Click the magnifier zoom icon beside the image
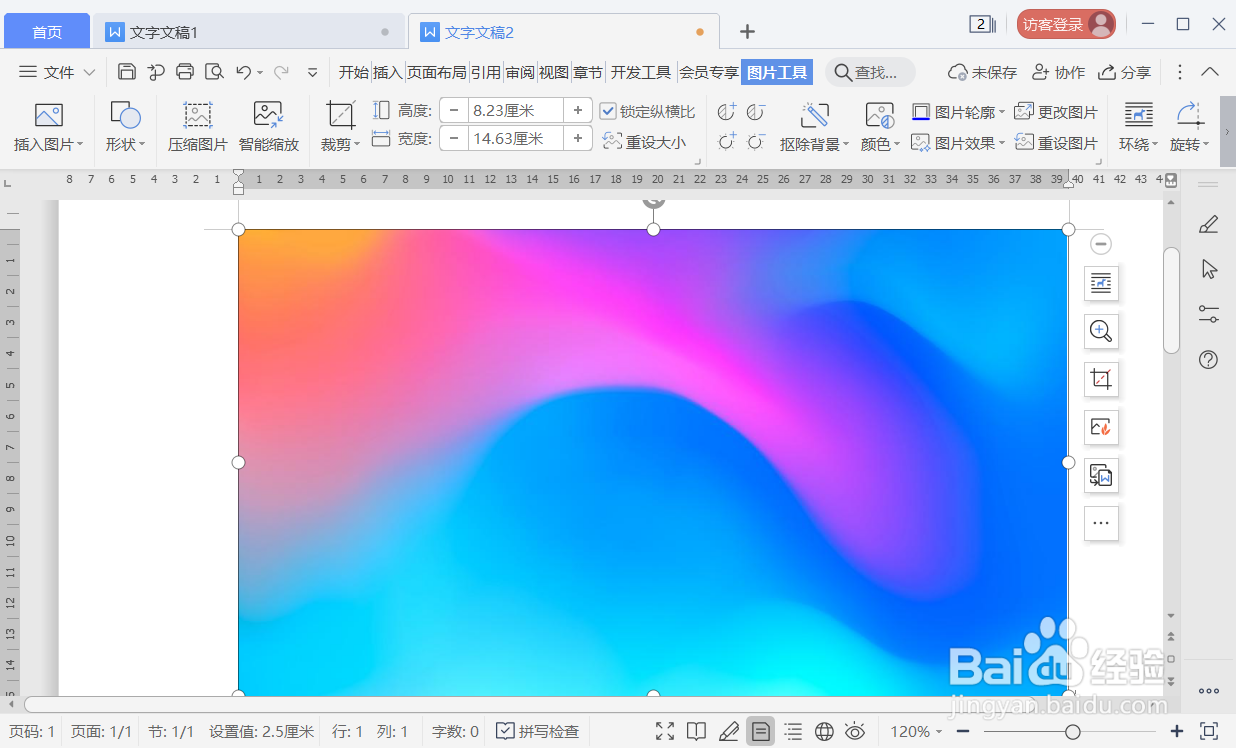This screenshot has height=748, width=1236. (1100, 331)
